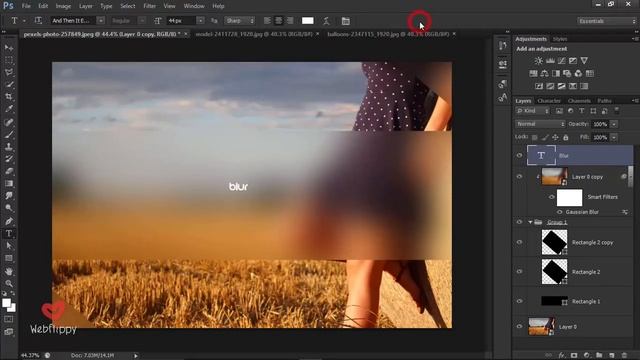
Task: Delete layer using trash icon
Action: tap(624, 356)
